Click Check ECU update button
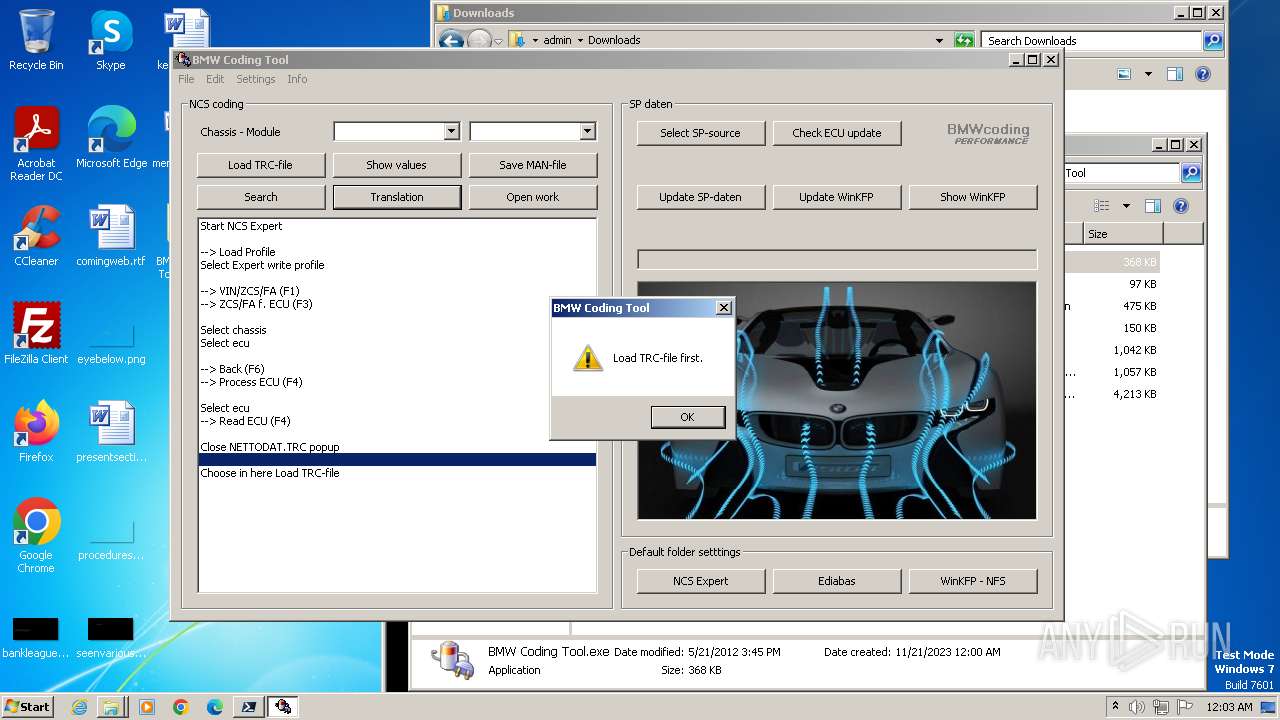This screenshot has width=1280, height=720. [x=837, y=133]
